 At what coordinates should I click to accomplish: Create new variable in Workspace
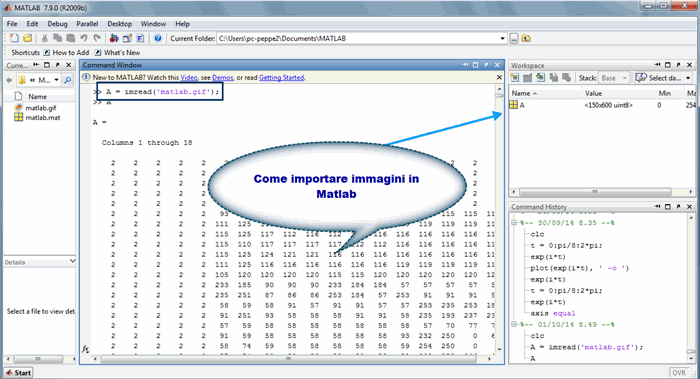[x=515, y=78]
